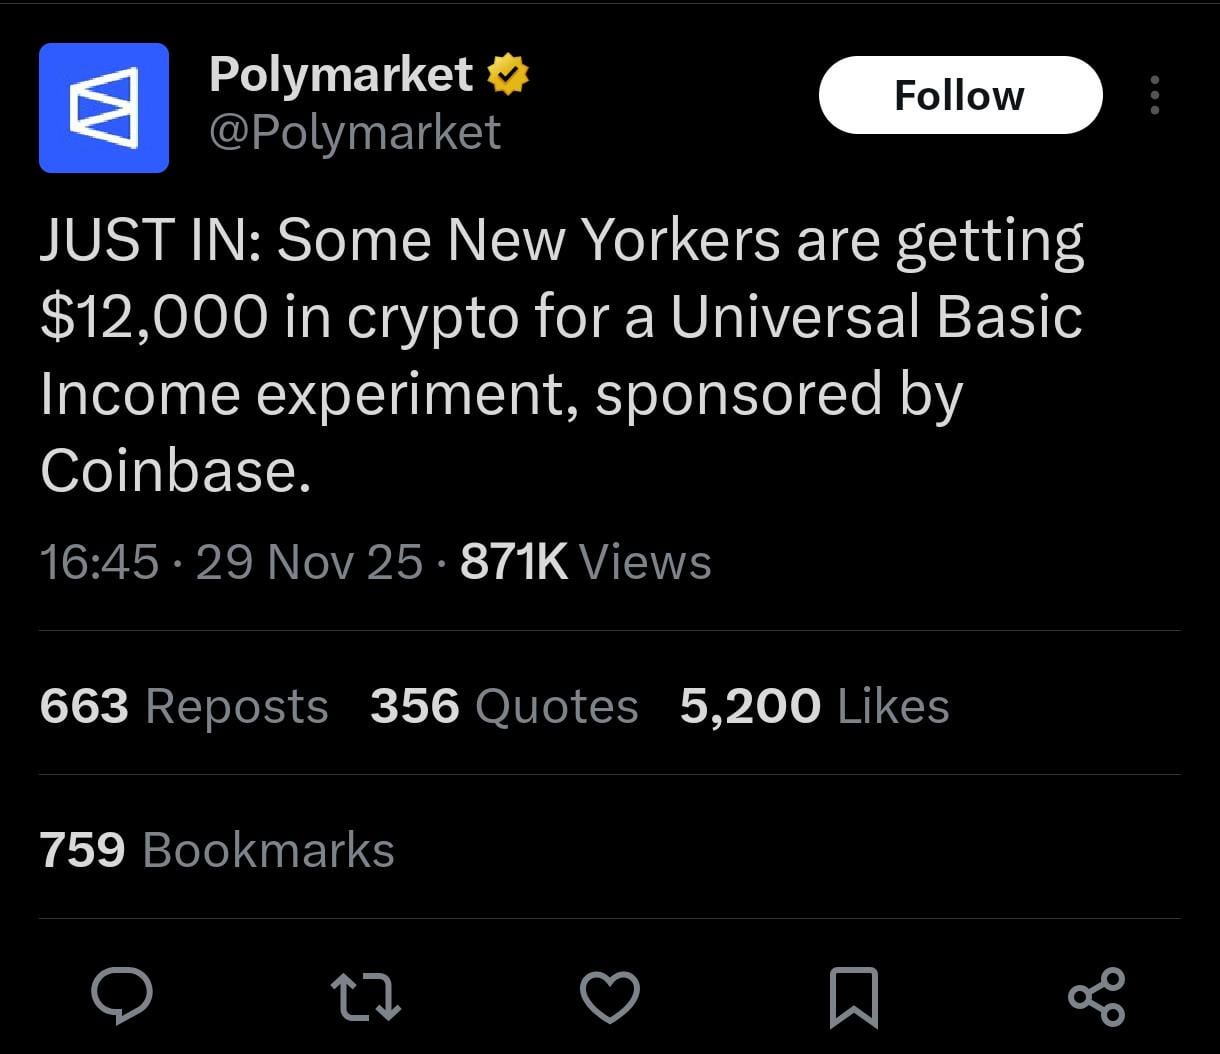Open the @Polymarket handle link

[x=355, y=133]
